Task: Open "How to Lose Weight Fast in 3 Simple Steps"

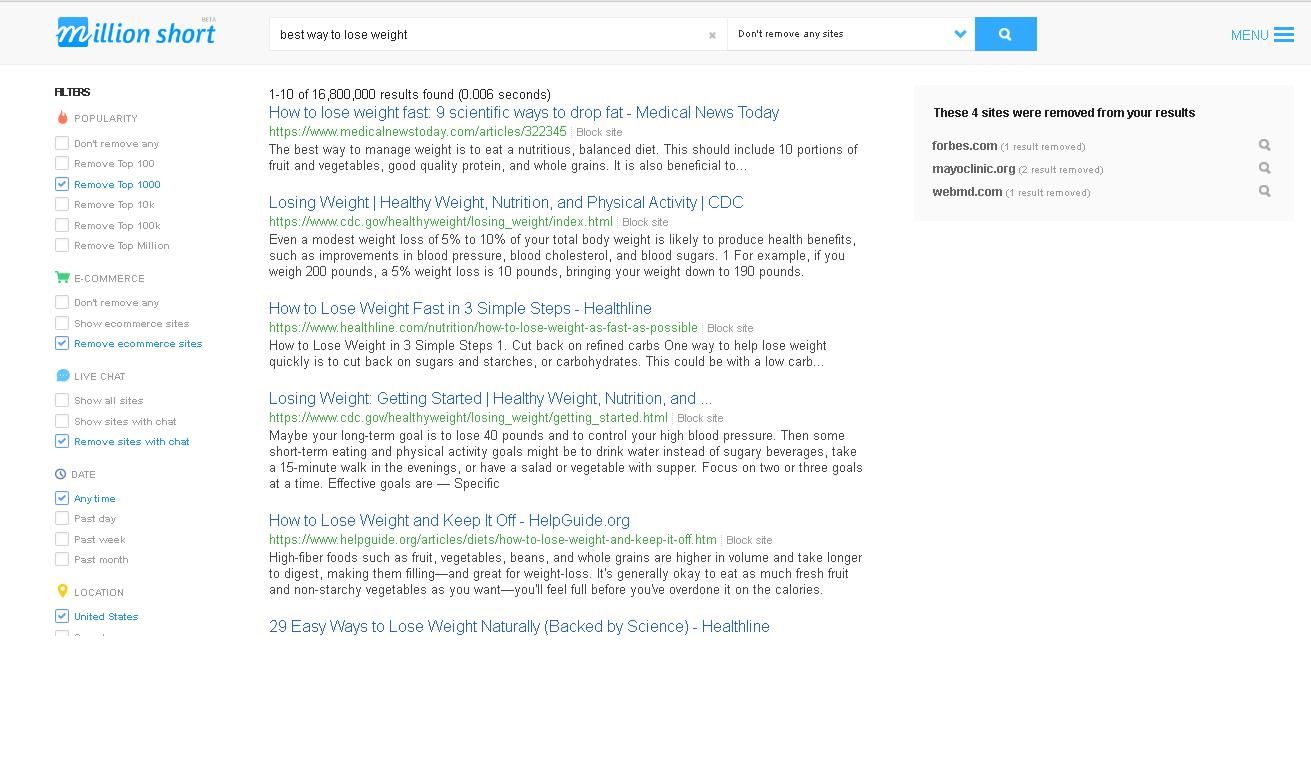Action: [460, 309]
